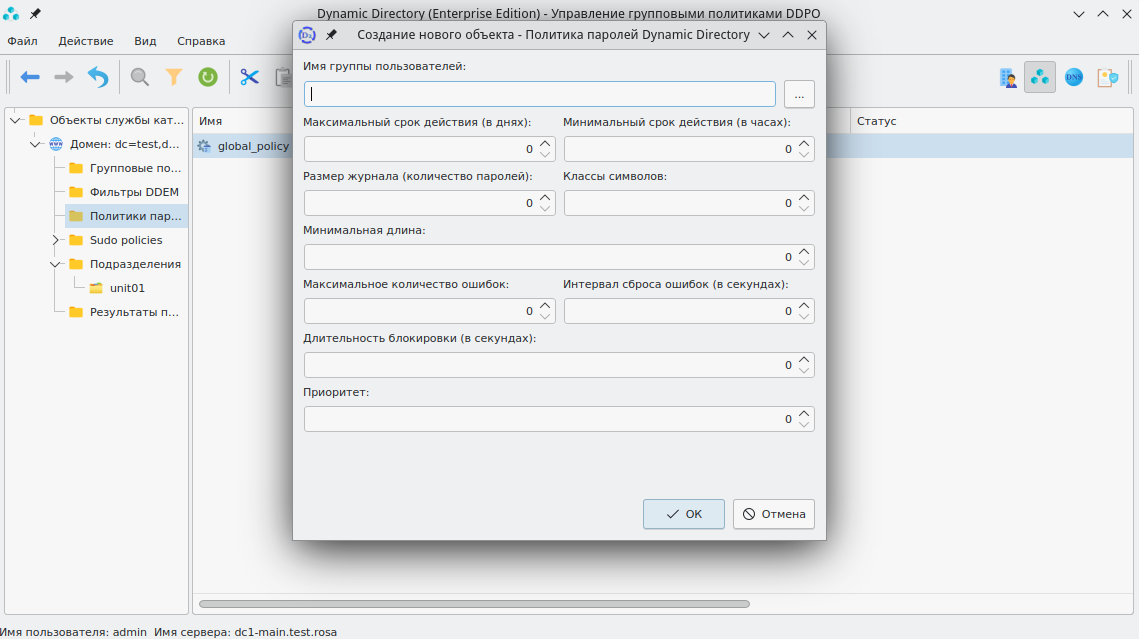
Task: Click the magnifying glass search icon
Action: 140,77
